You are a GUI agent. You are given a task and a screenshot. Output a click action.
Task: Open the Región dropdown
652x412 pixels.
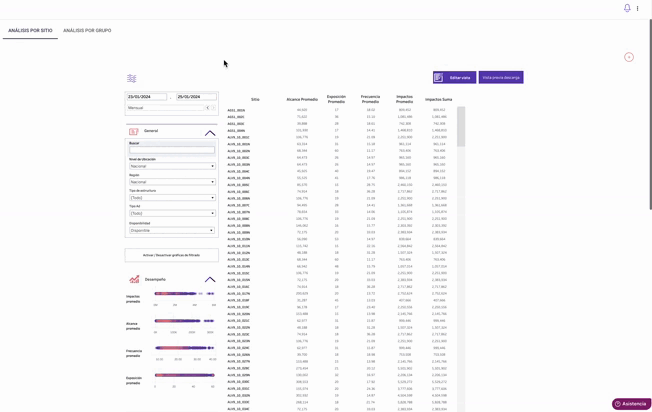[172, 182]
